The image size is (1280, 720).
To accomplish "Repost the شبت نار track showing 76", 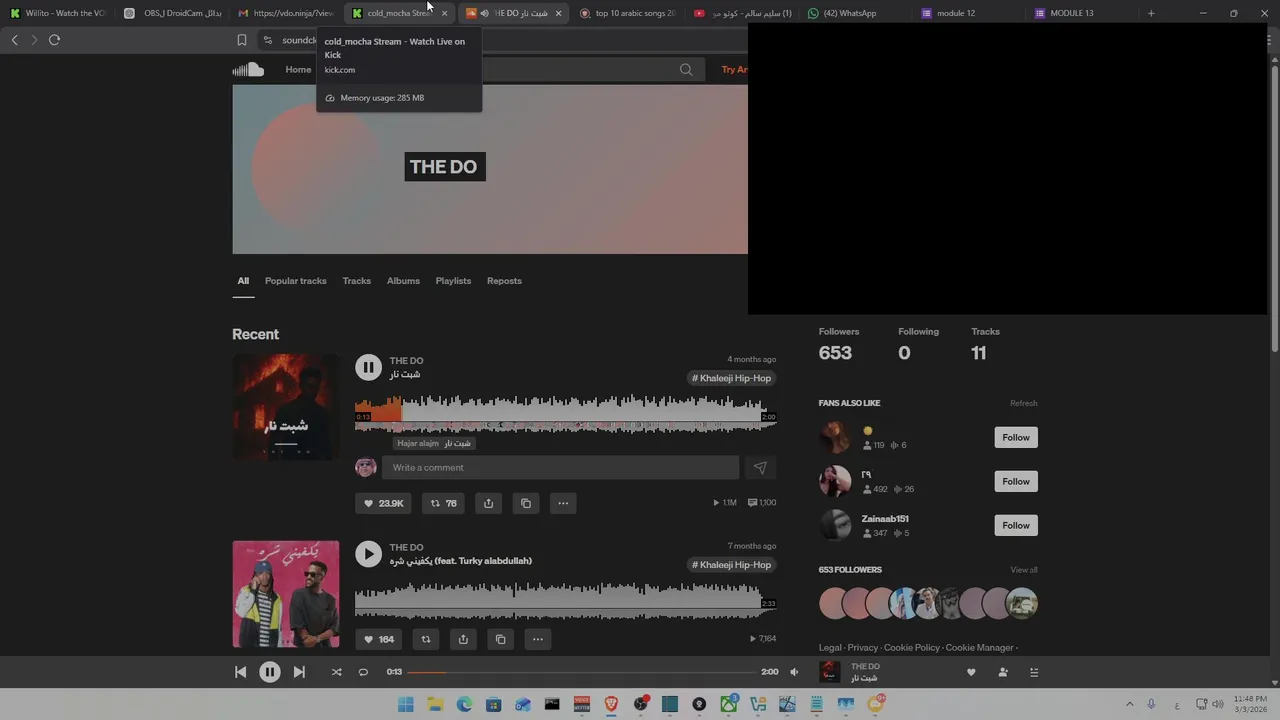I will click(x=443, y=503).
